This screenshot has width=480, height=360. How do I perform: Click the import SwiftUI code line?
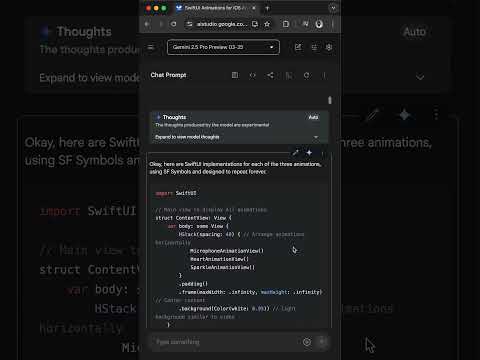coord(176,193)
